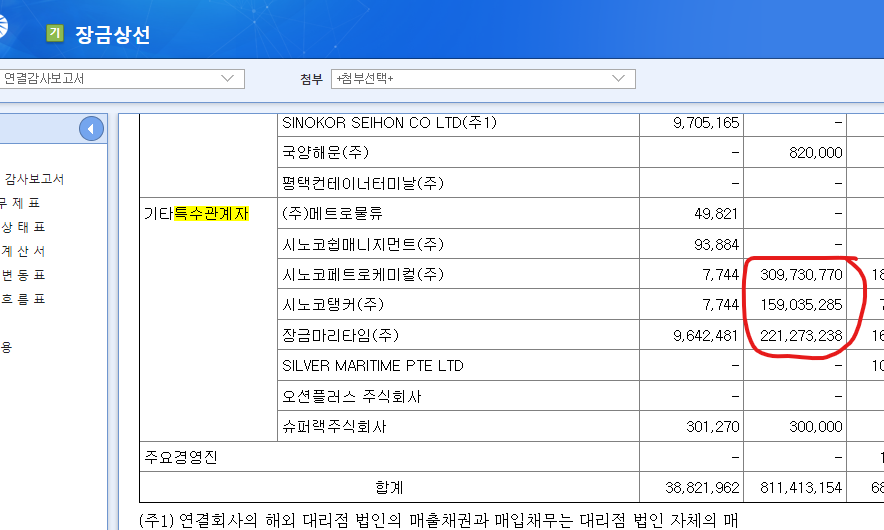Select the value 159,035,285
This screenshot has width=884, height=530.
click(x=801, y=305)
